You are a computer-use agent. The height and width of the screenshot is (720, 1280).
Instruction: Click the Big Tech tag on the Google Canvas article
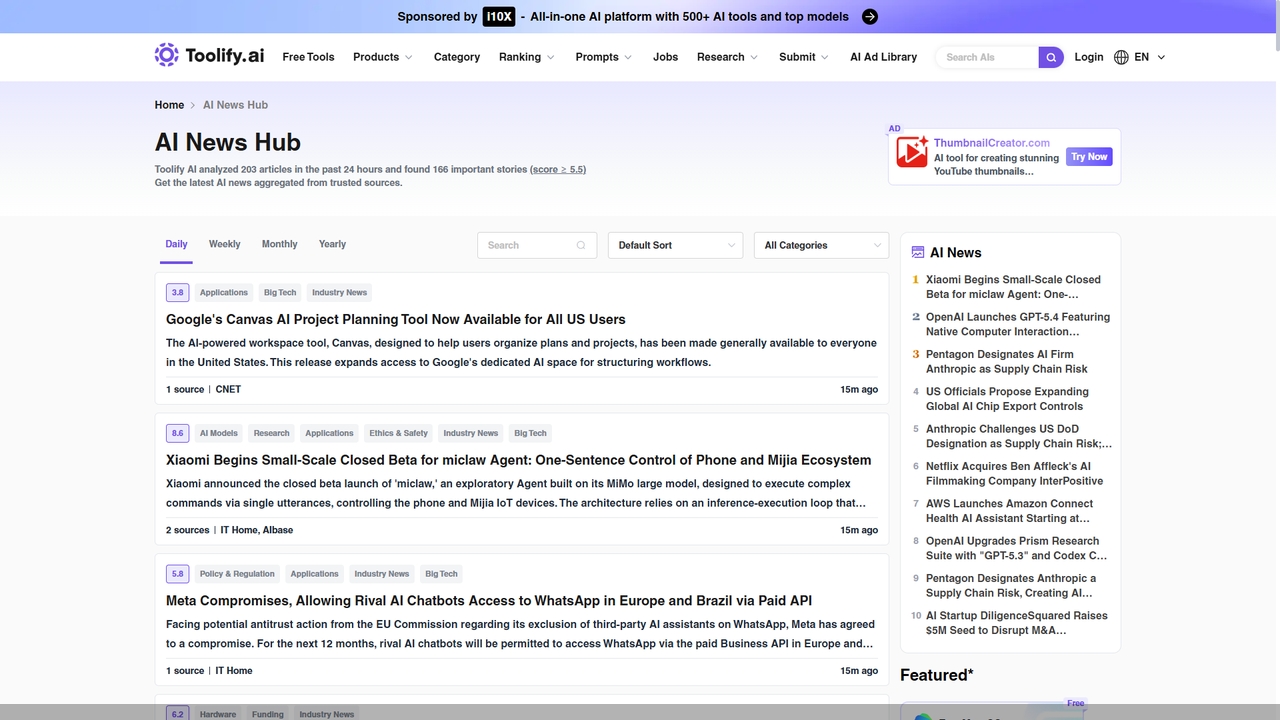click(280, 293)
